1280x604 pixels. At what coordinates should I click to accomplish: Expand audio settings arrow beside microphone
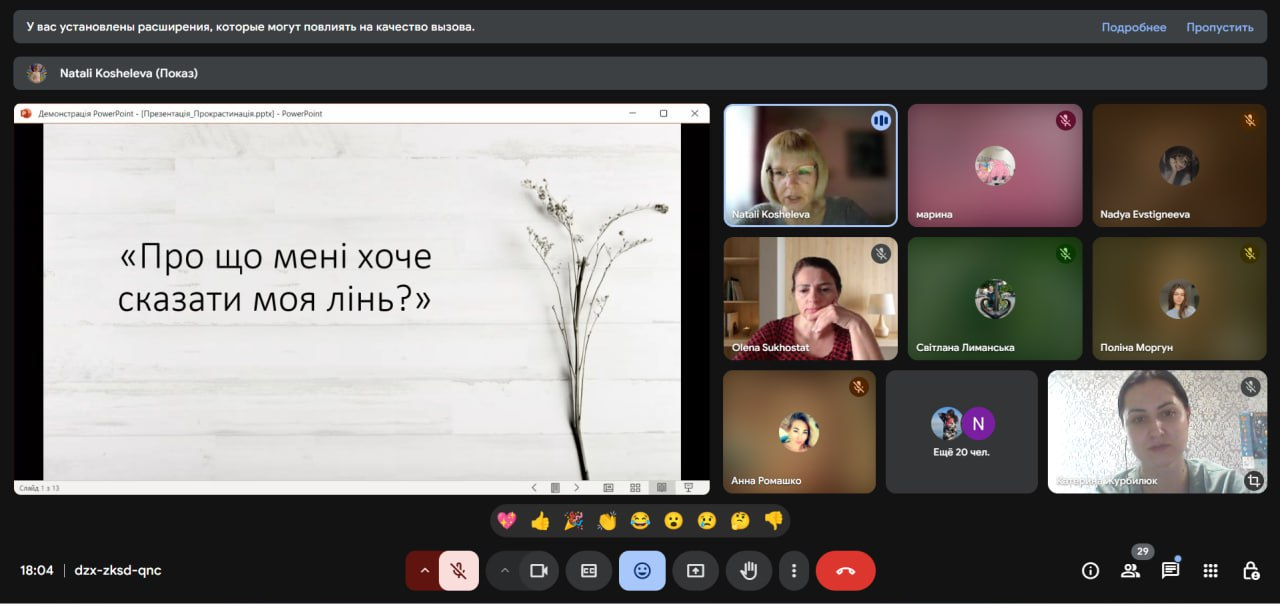[x=424, y=571]
